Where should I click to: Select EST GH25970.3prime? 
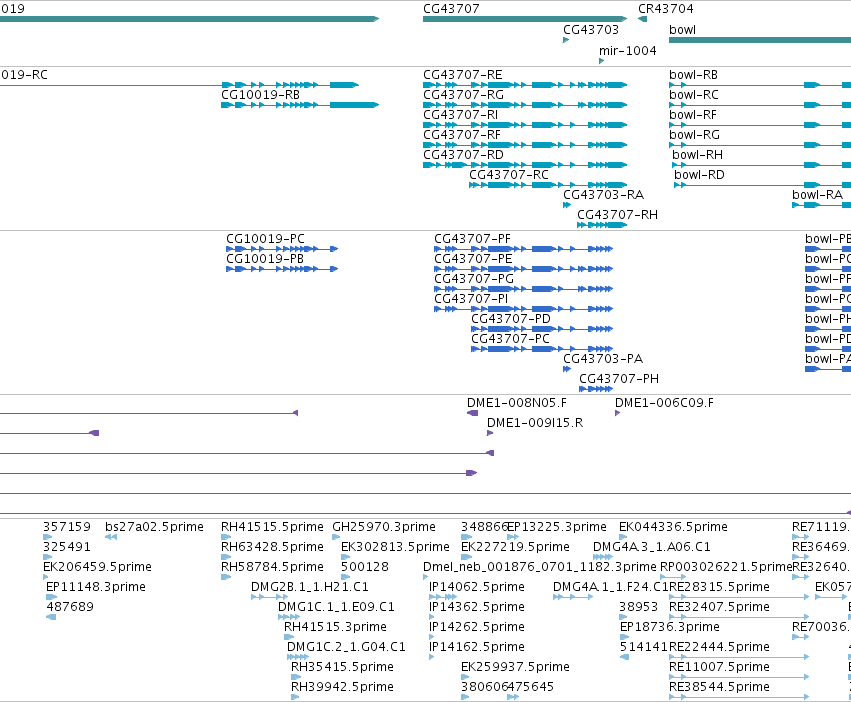pyautogui.click(x=384, y=527)
